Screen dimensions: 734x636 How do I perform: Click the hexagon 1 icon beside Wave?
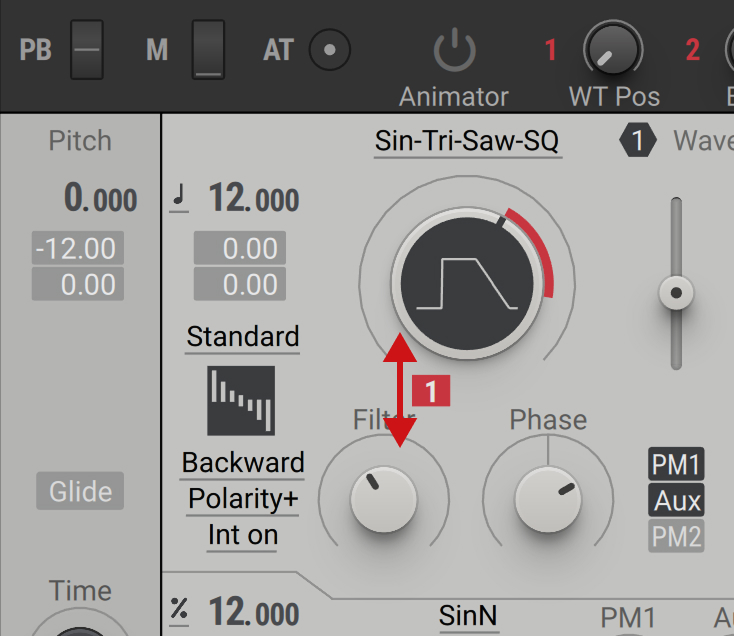tap(637, 141)
